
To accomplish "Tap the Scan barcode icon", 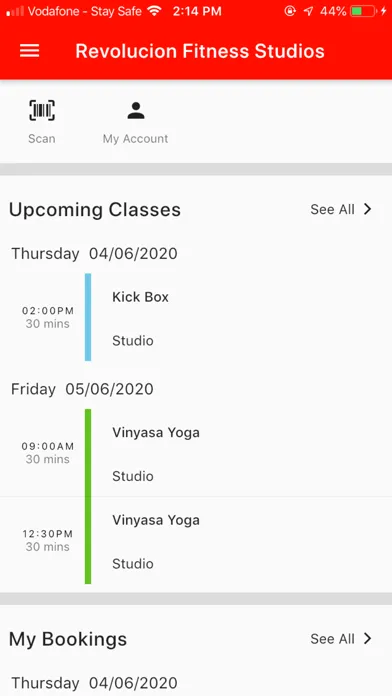I will click(42, 110).
